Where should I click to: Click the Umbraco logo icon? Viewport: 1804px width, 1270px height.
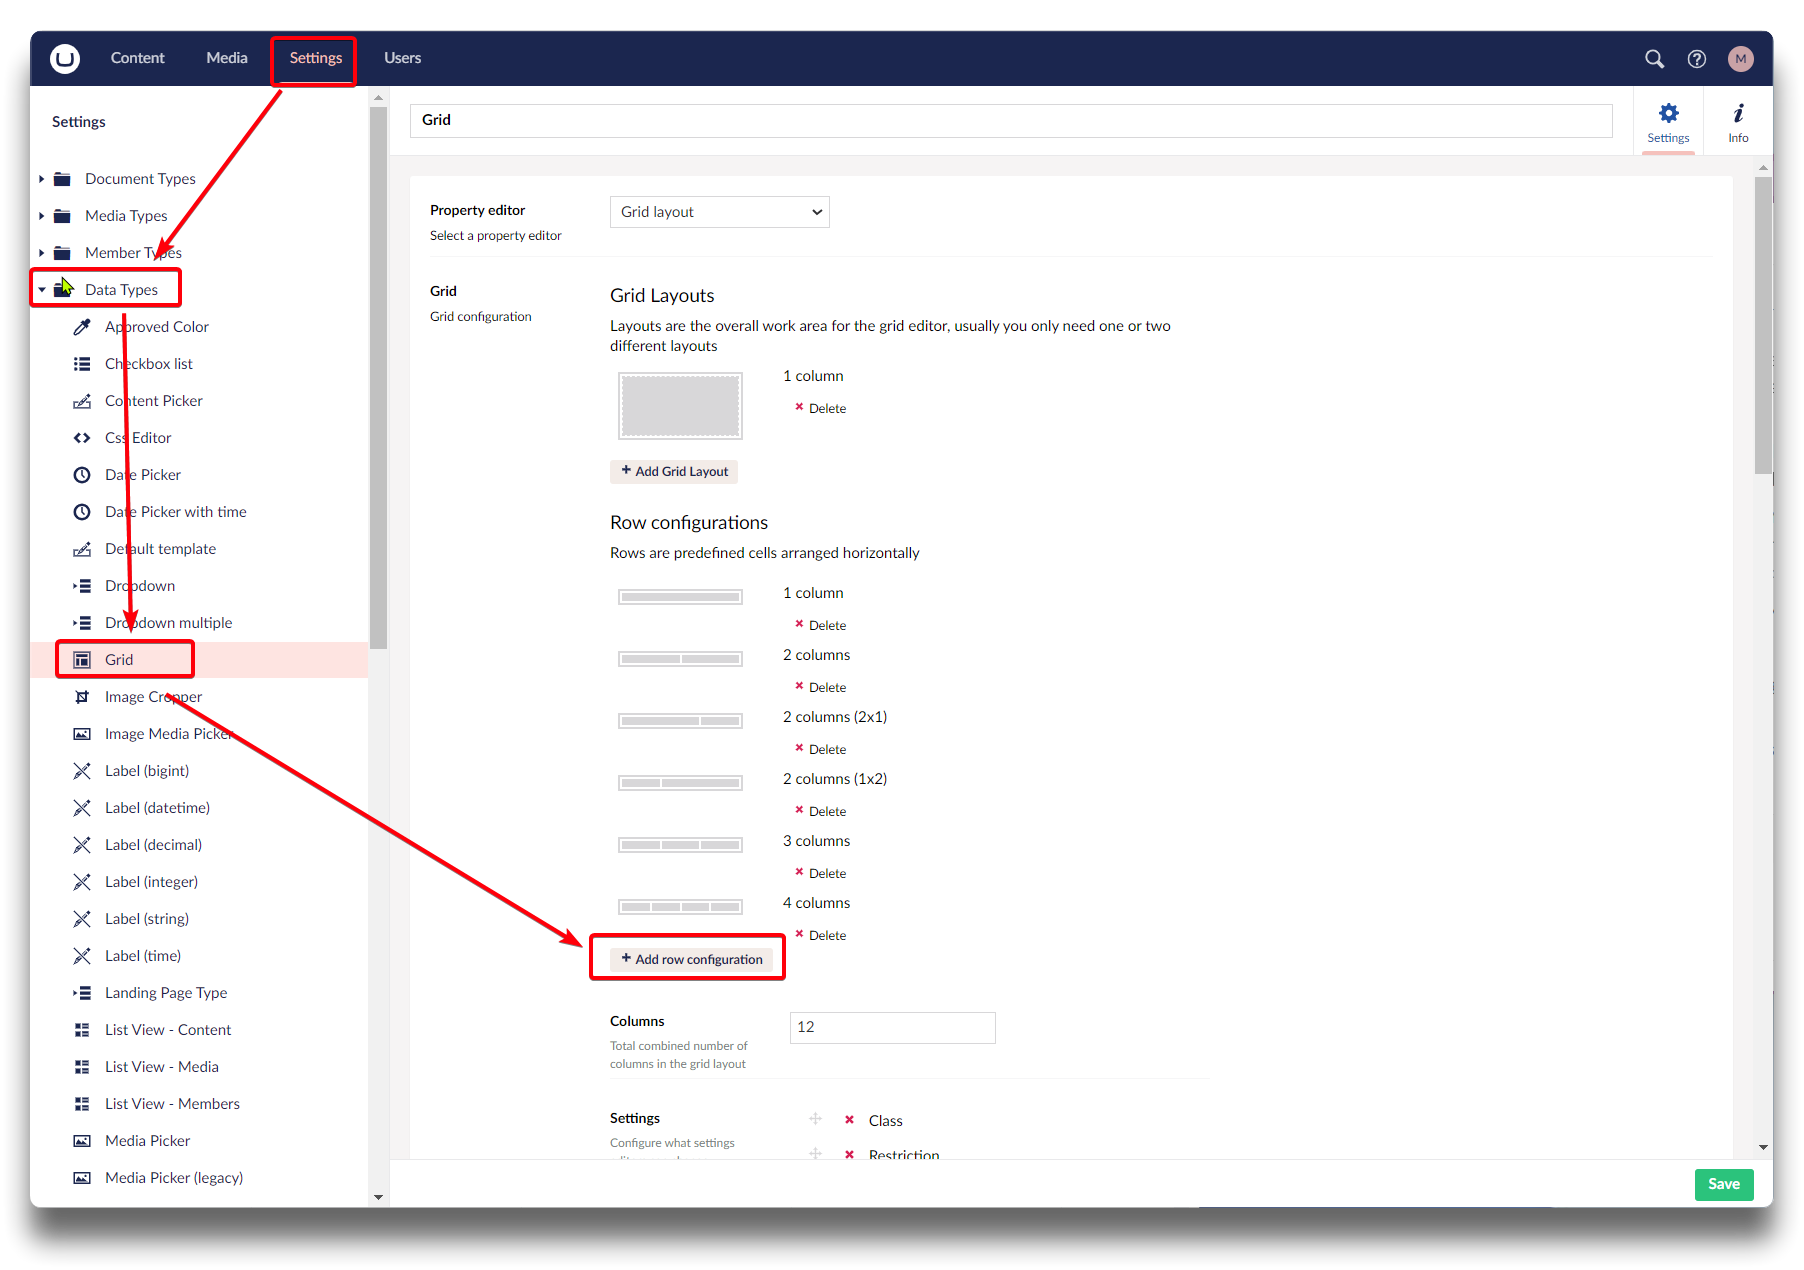65,59
